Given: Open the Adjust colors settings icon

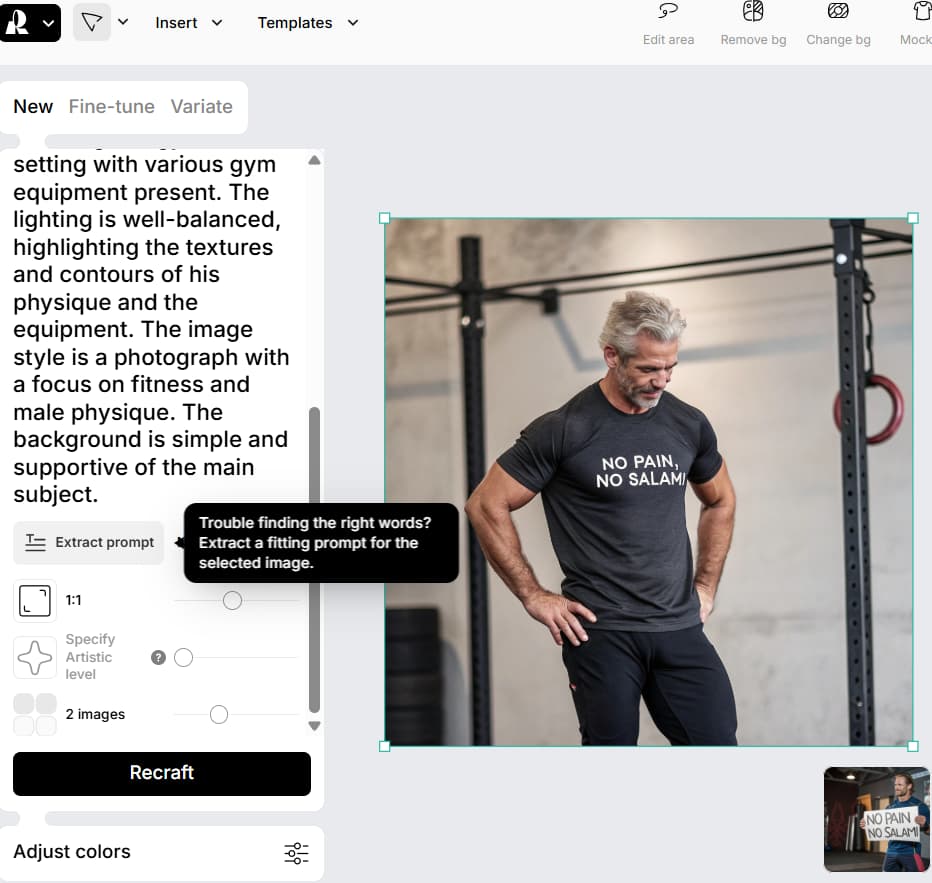Looking at the screenshot, I should [x=296, y=853].
